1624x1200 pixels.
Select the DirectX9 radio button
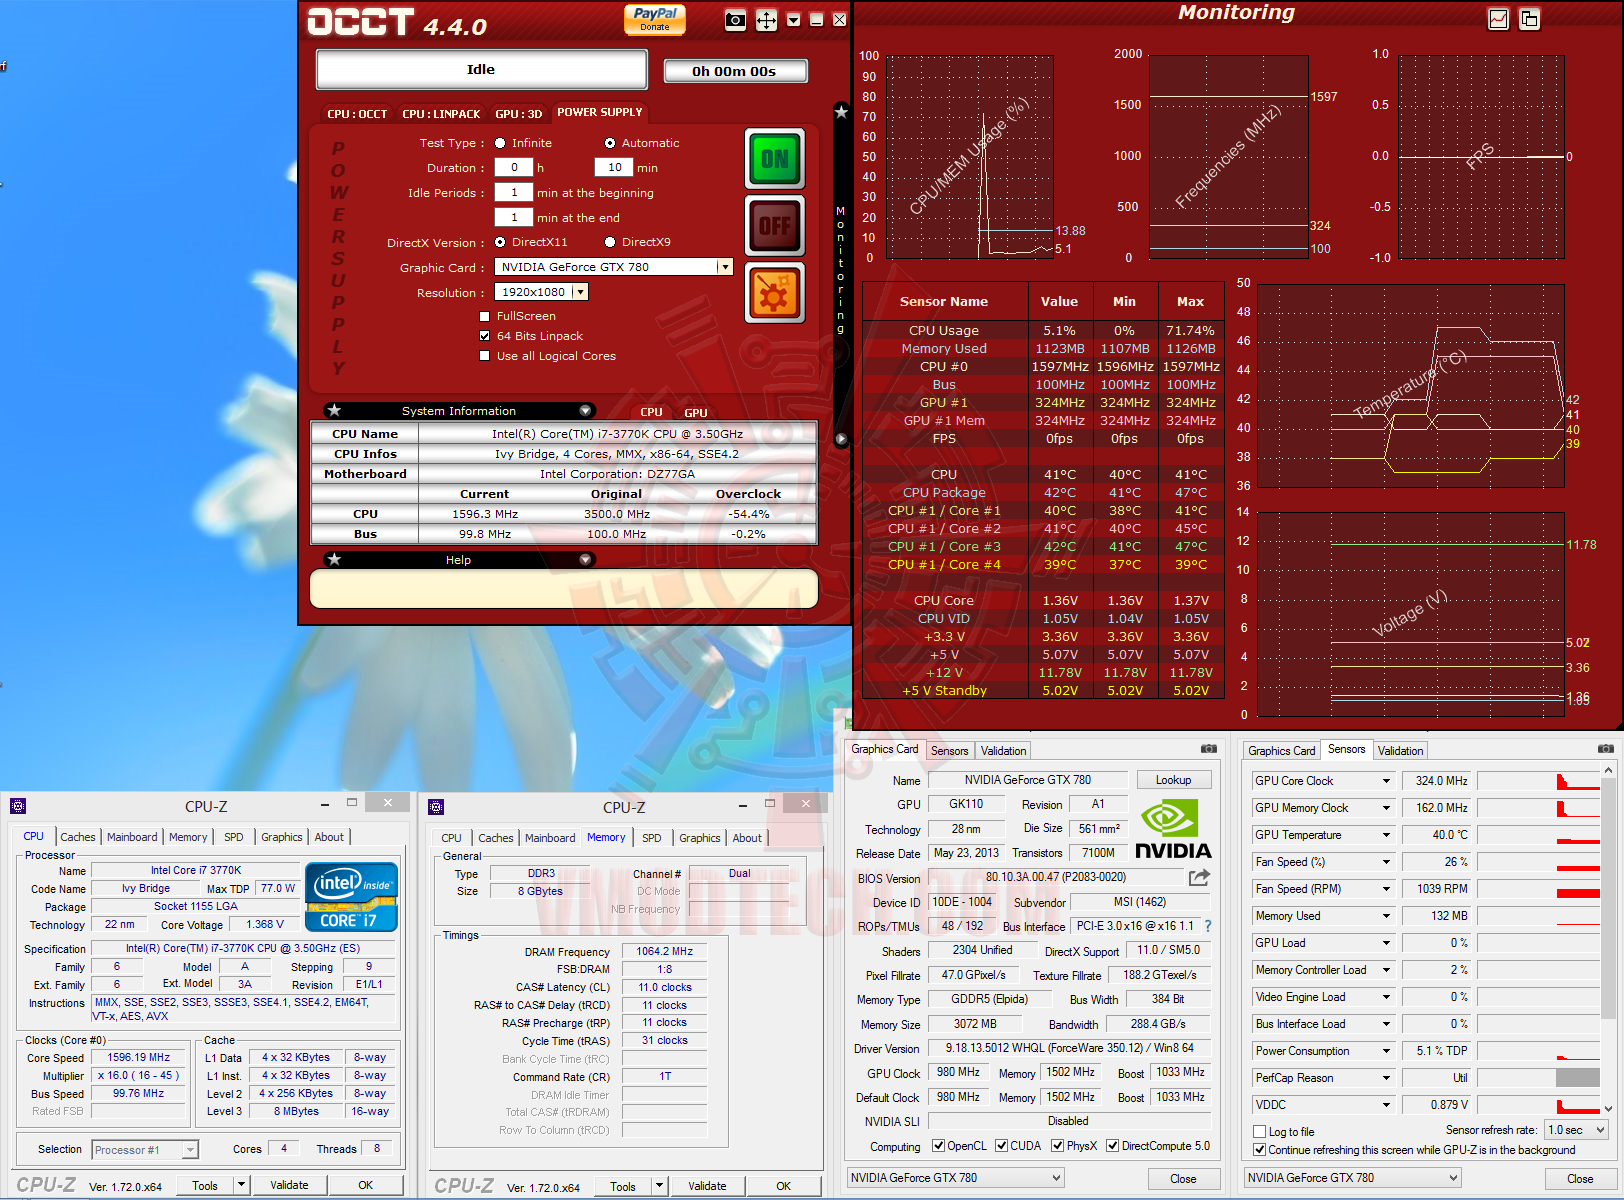pyautogui.click(x=610, y=242)
